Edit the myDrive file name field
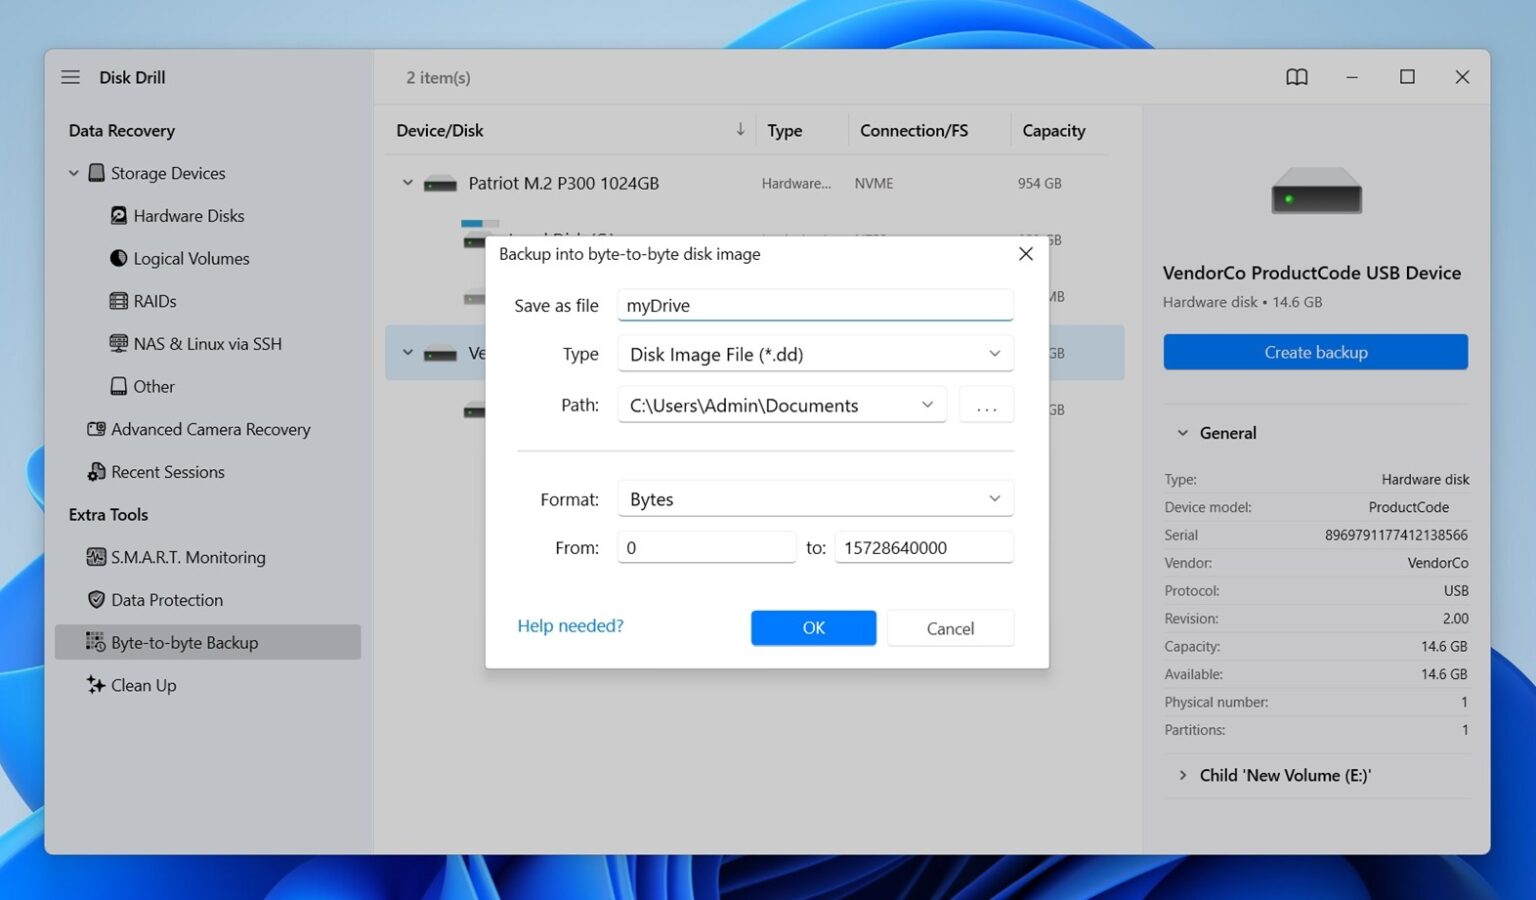 point(814,305)
